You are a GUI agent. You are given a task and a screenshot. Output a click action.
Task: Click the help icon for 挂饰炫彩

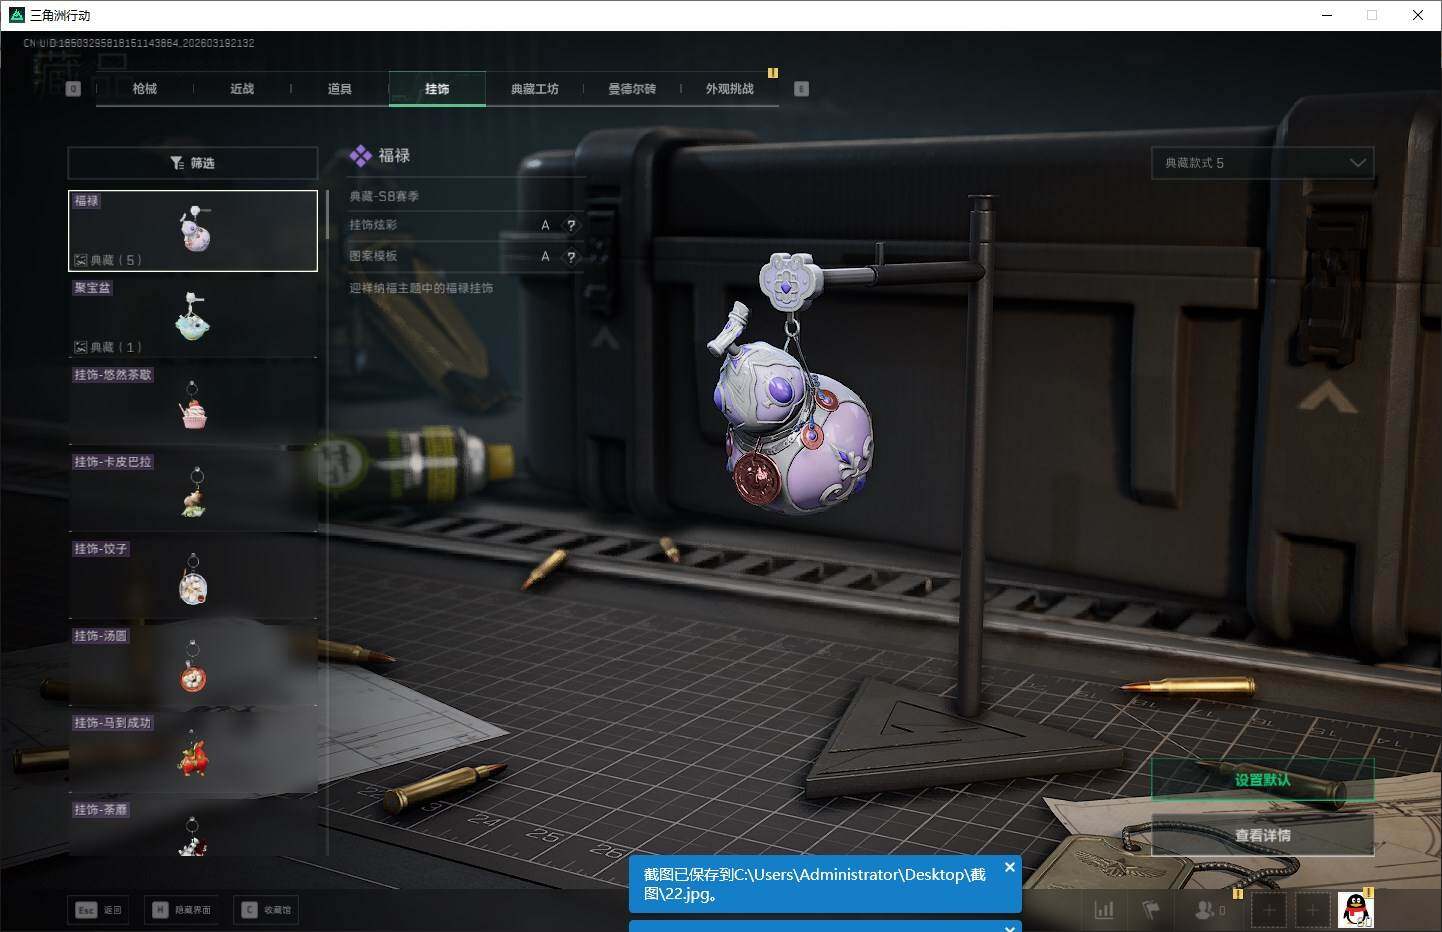[571, 225]
